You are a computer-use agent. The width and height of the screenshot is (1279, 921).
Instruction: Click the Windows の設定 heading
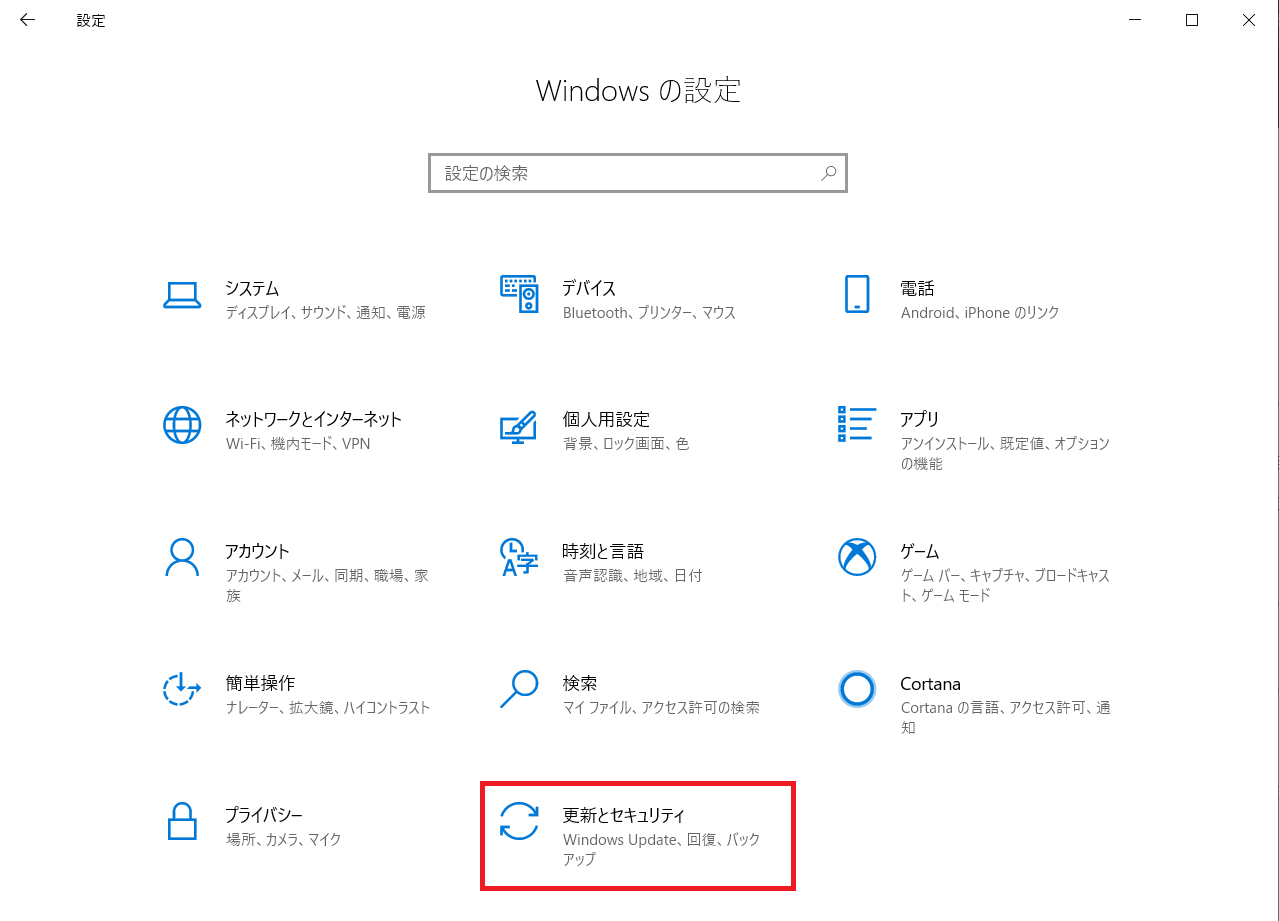(x=639, y=90)
